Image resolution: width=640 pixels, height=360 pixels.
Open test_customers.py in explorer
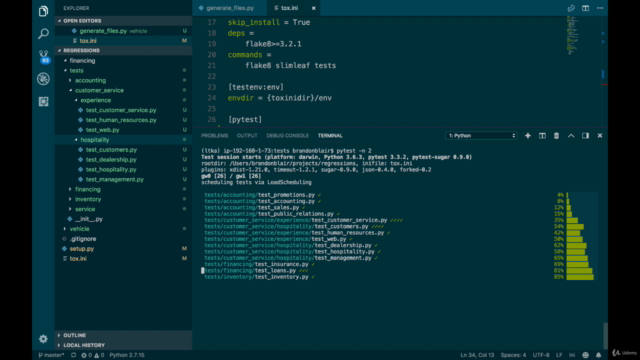(123, 150)
